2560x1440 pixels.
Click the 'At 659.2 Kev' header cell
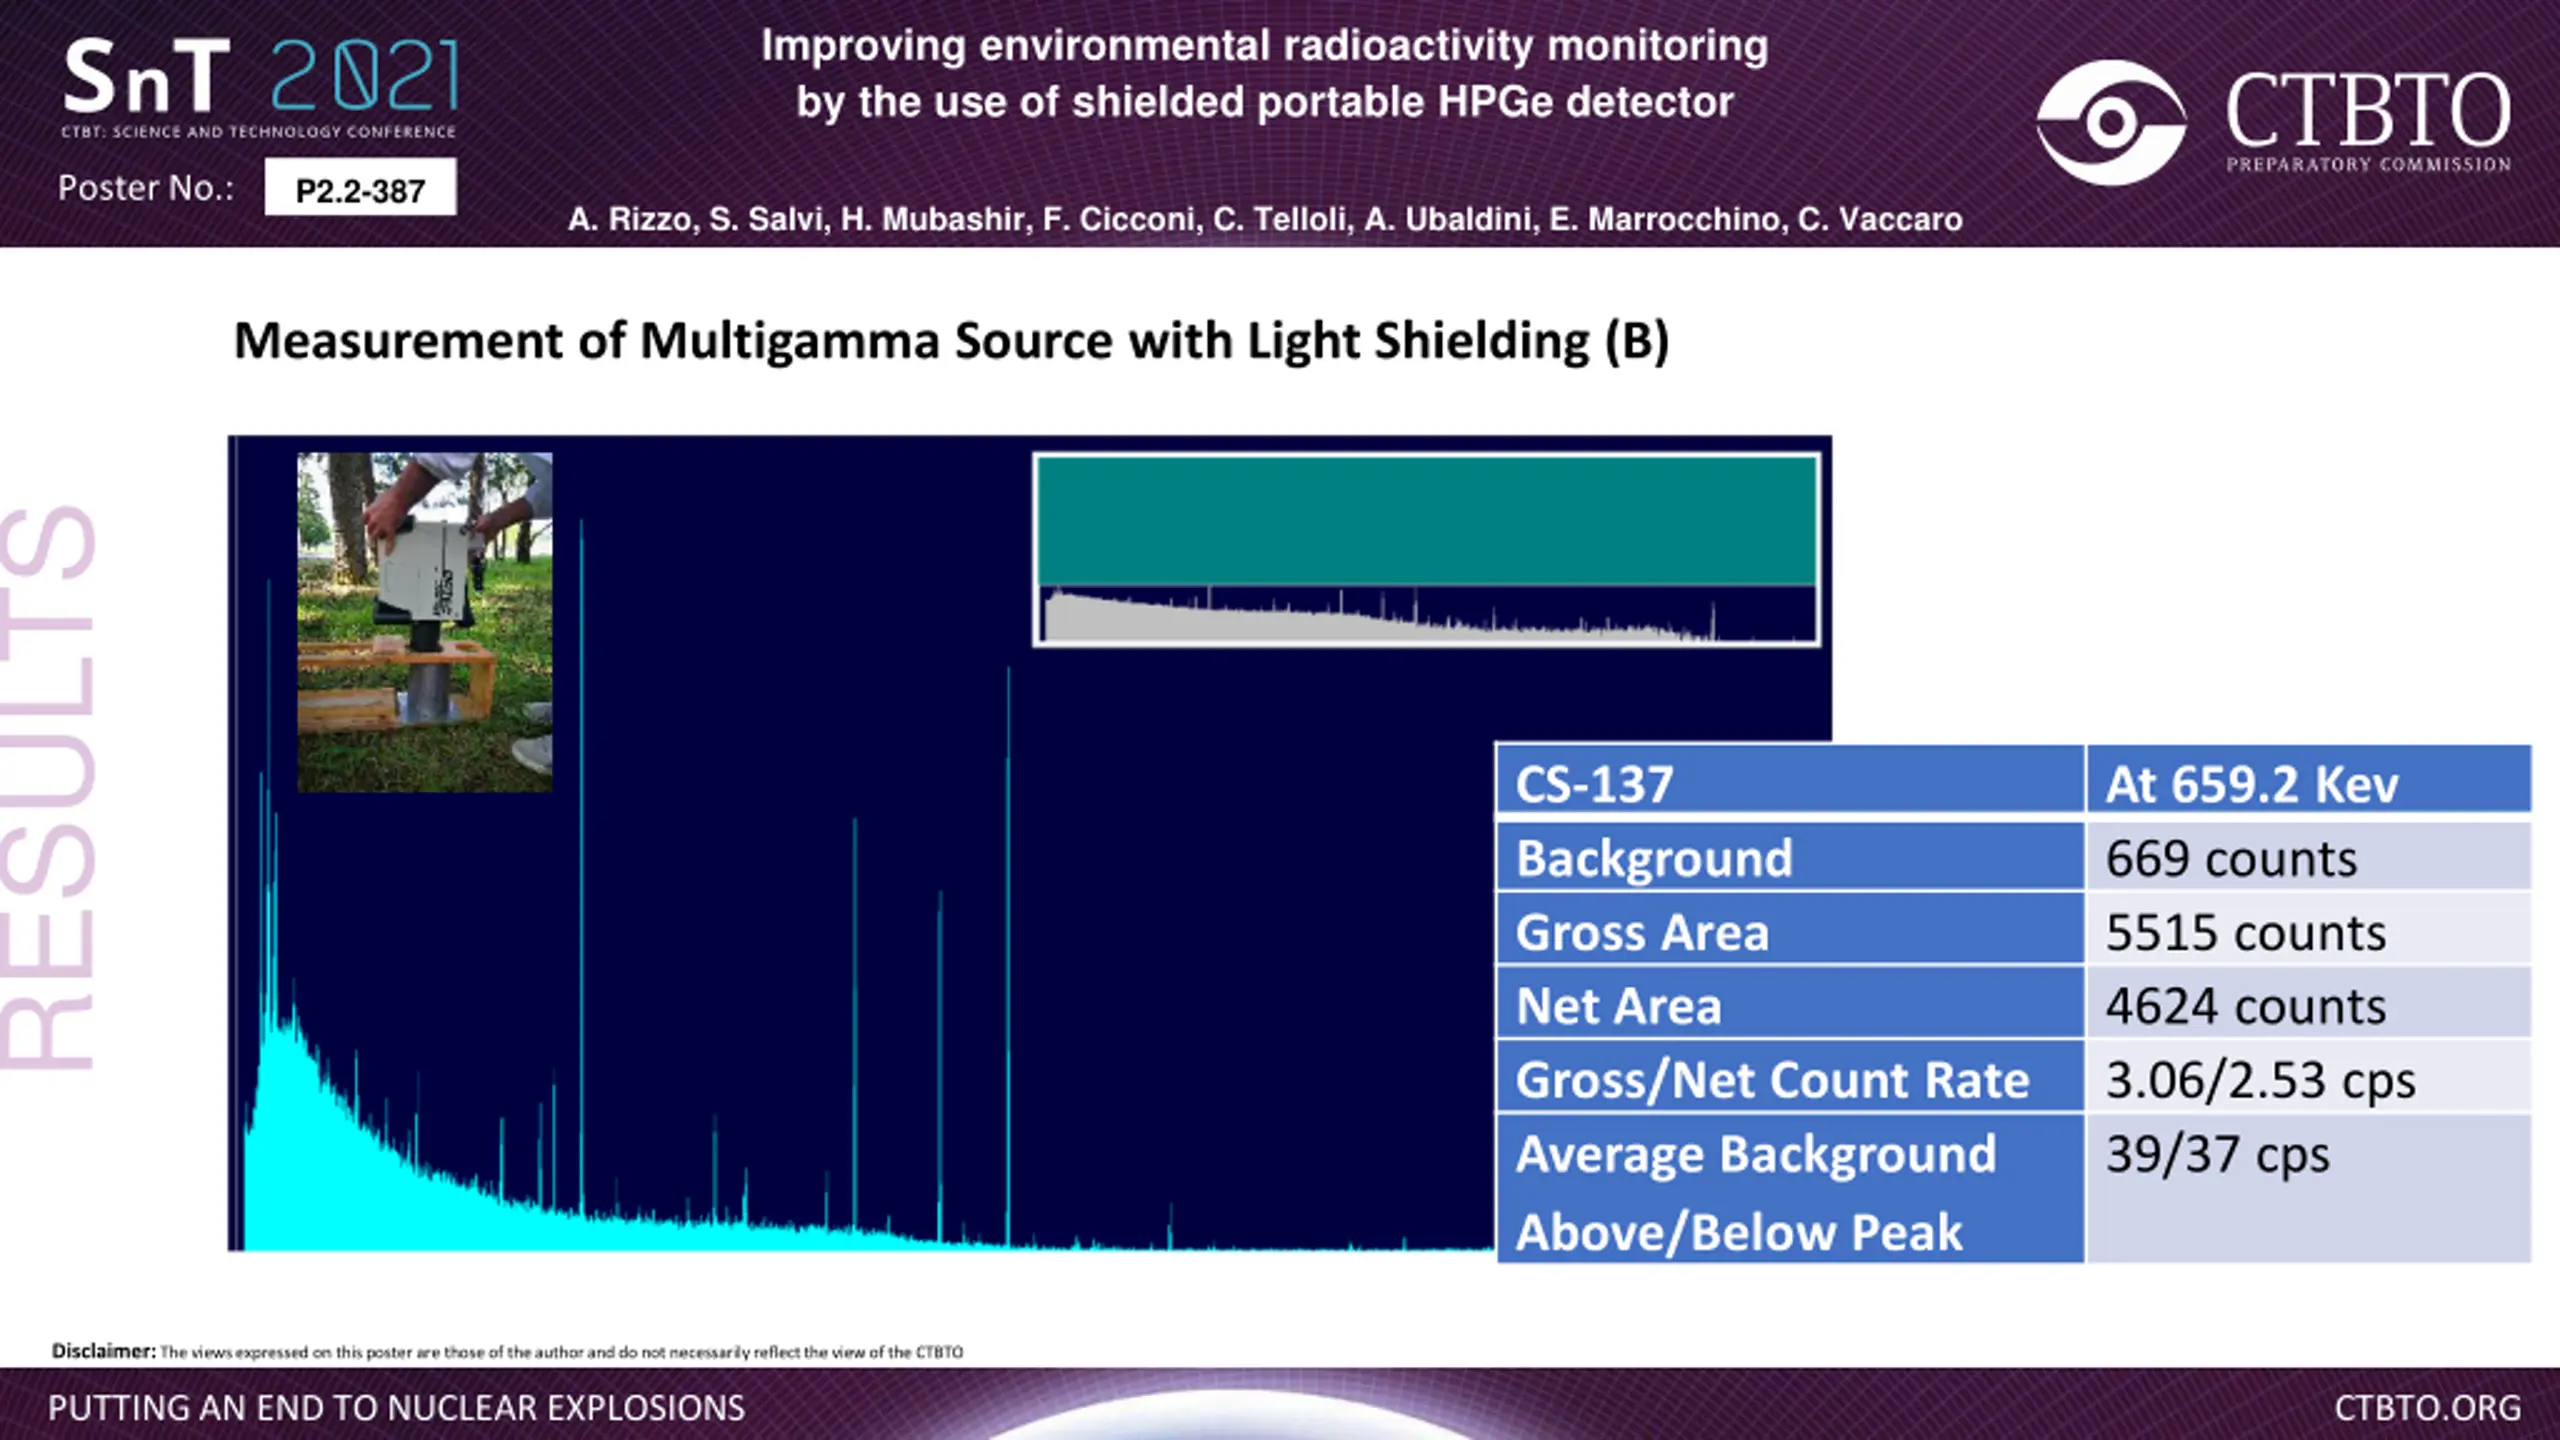point(2309,779)
